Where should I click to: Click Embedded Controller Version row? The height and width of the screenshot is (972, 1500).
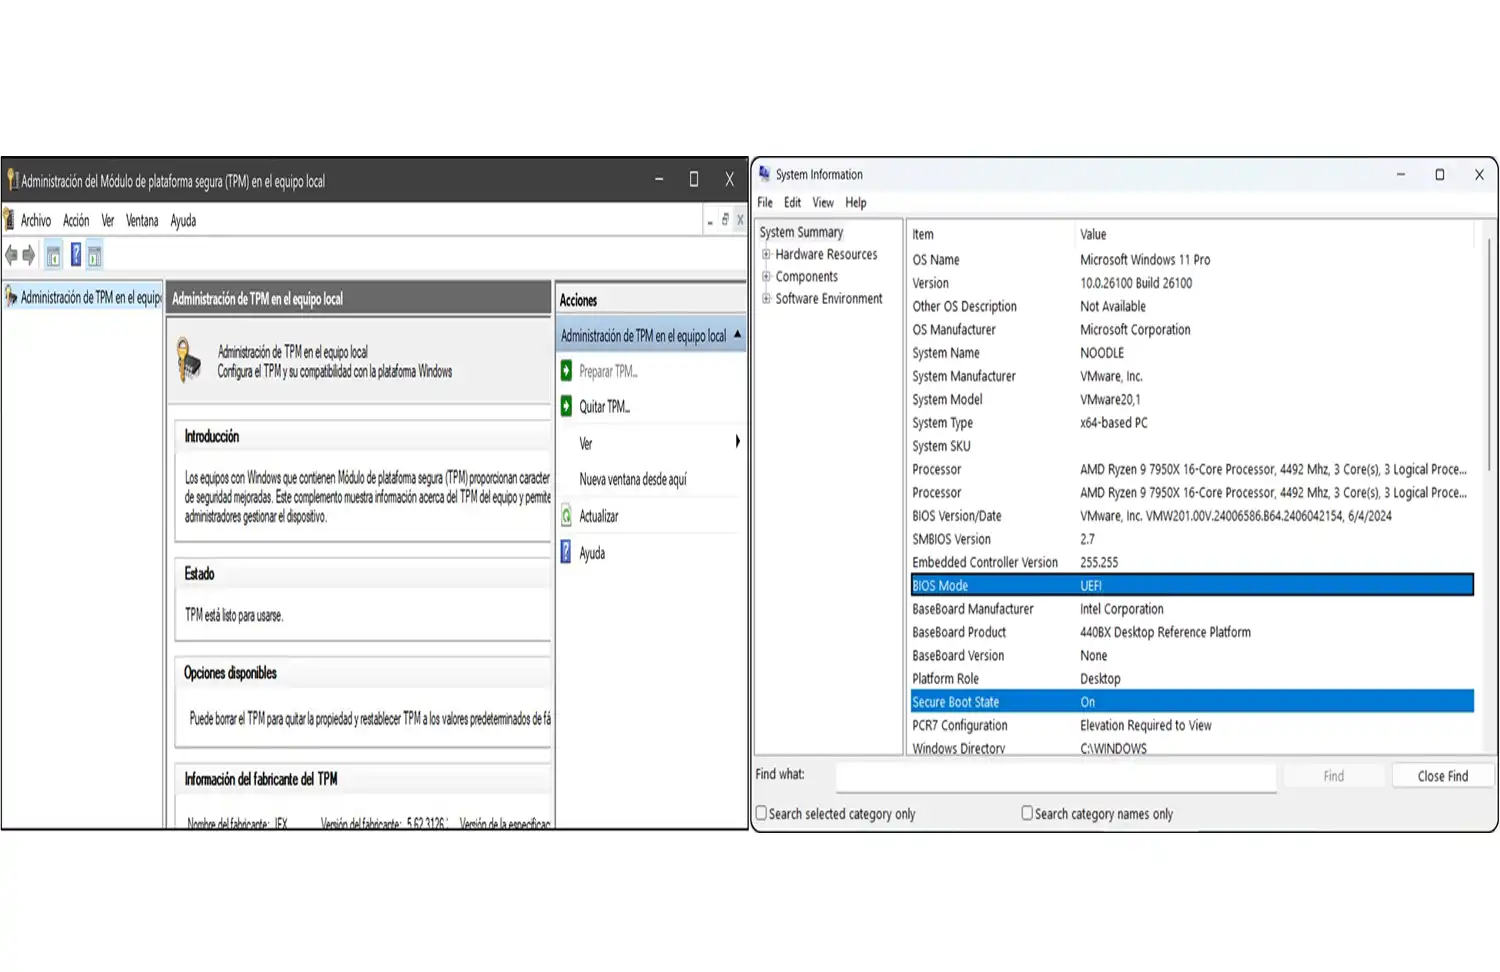[1192, 562]
